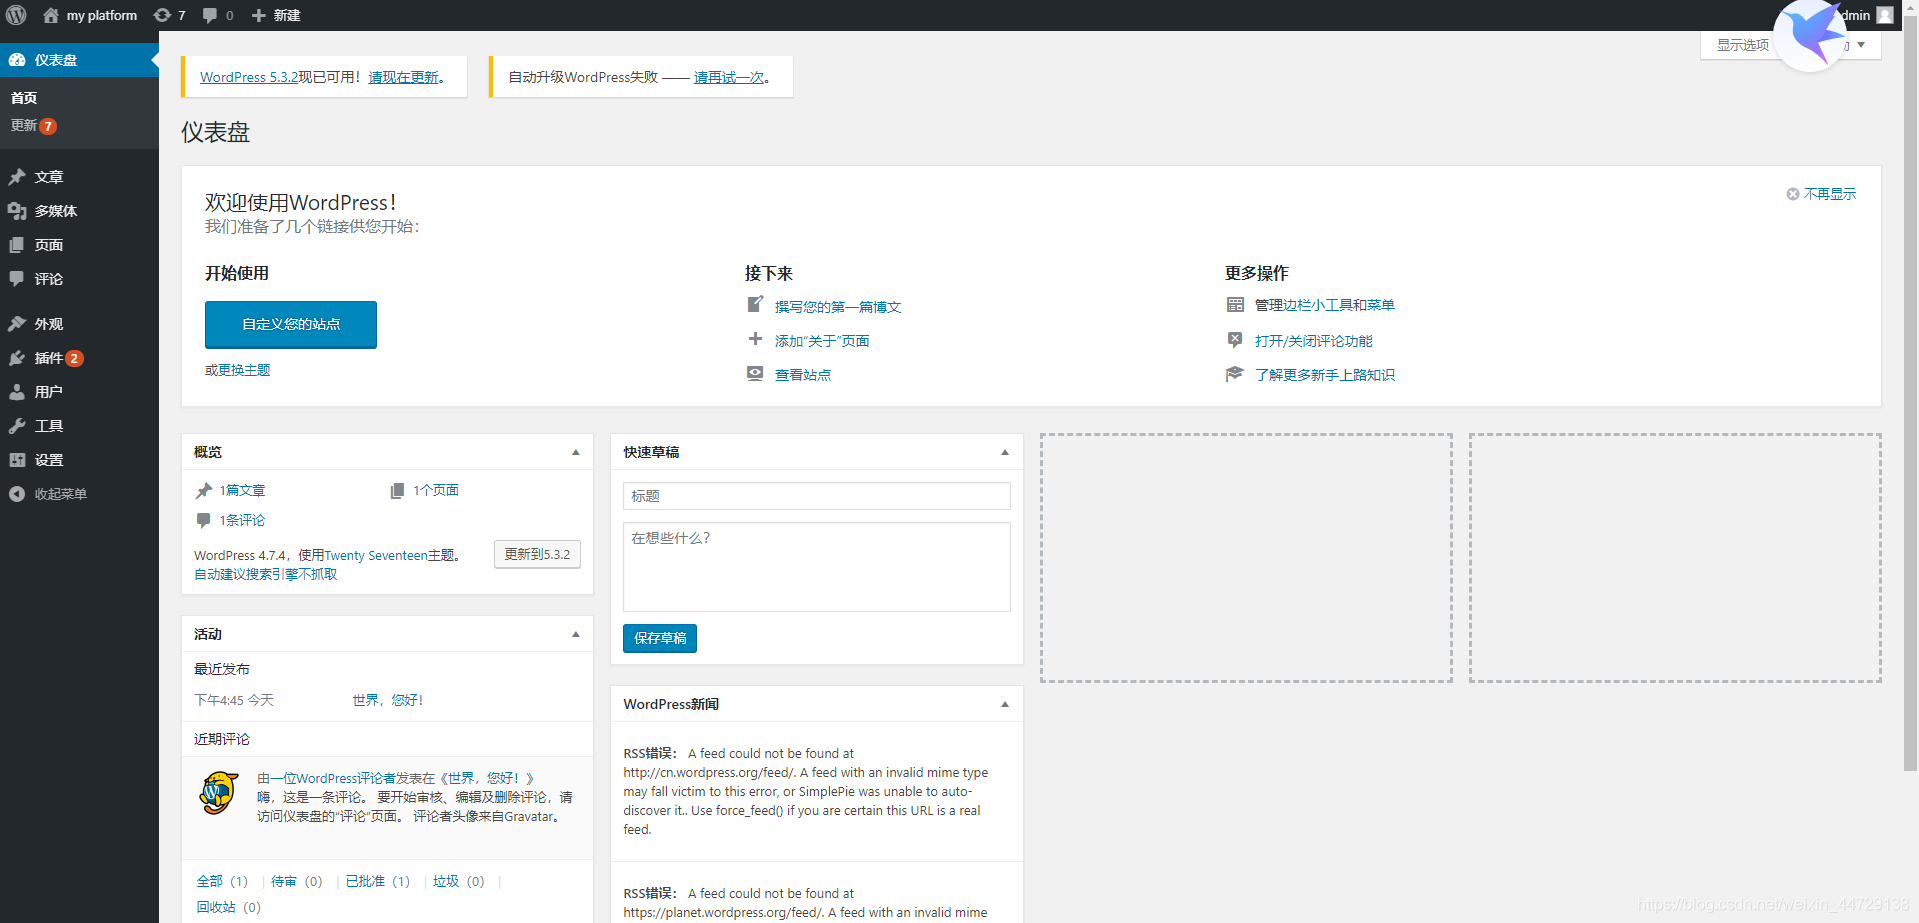This screenshot has width=1919, height=923.
Task: Click the 查看站点 view site link
Action: pos(803,375)
